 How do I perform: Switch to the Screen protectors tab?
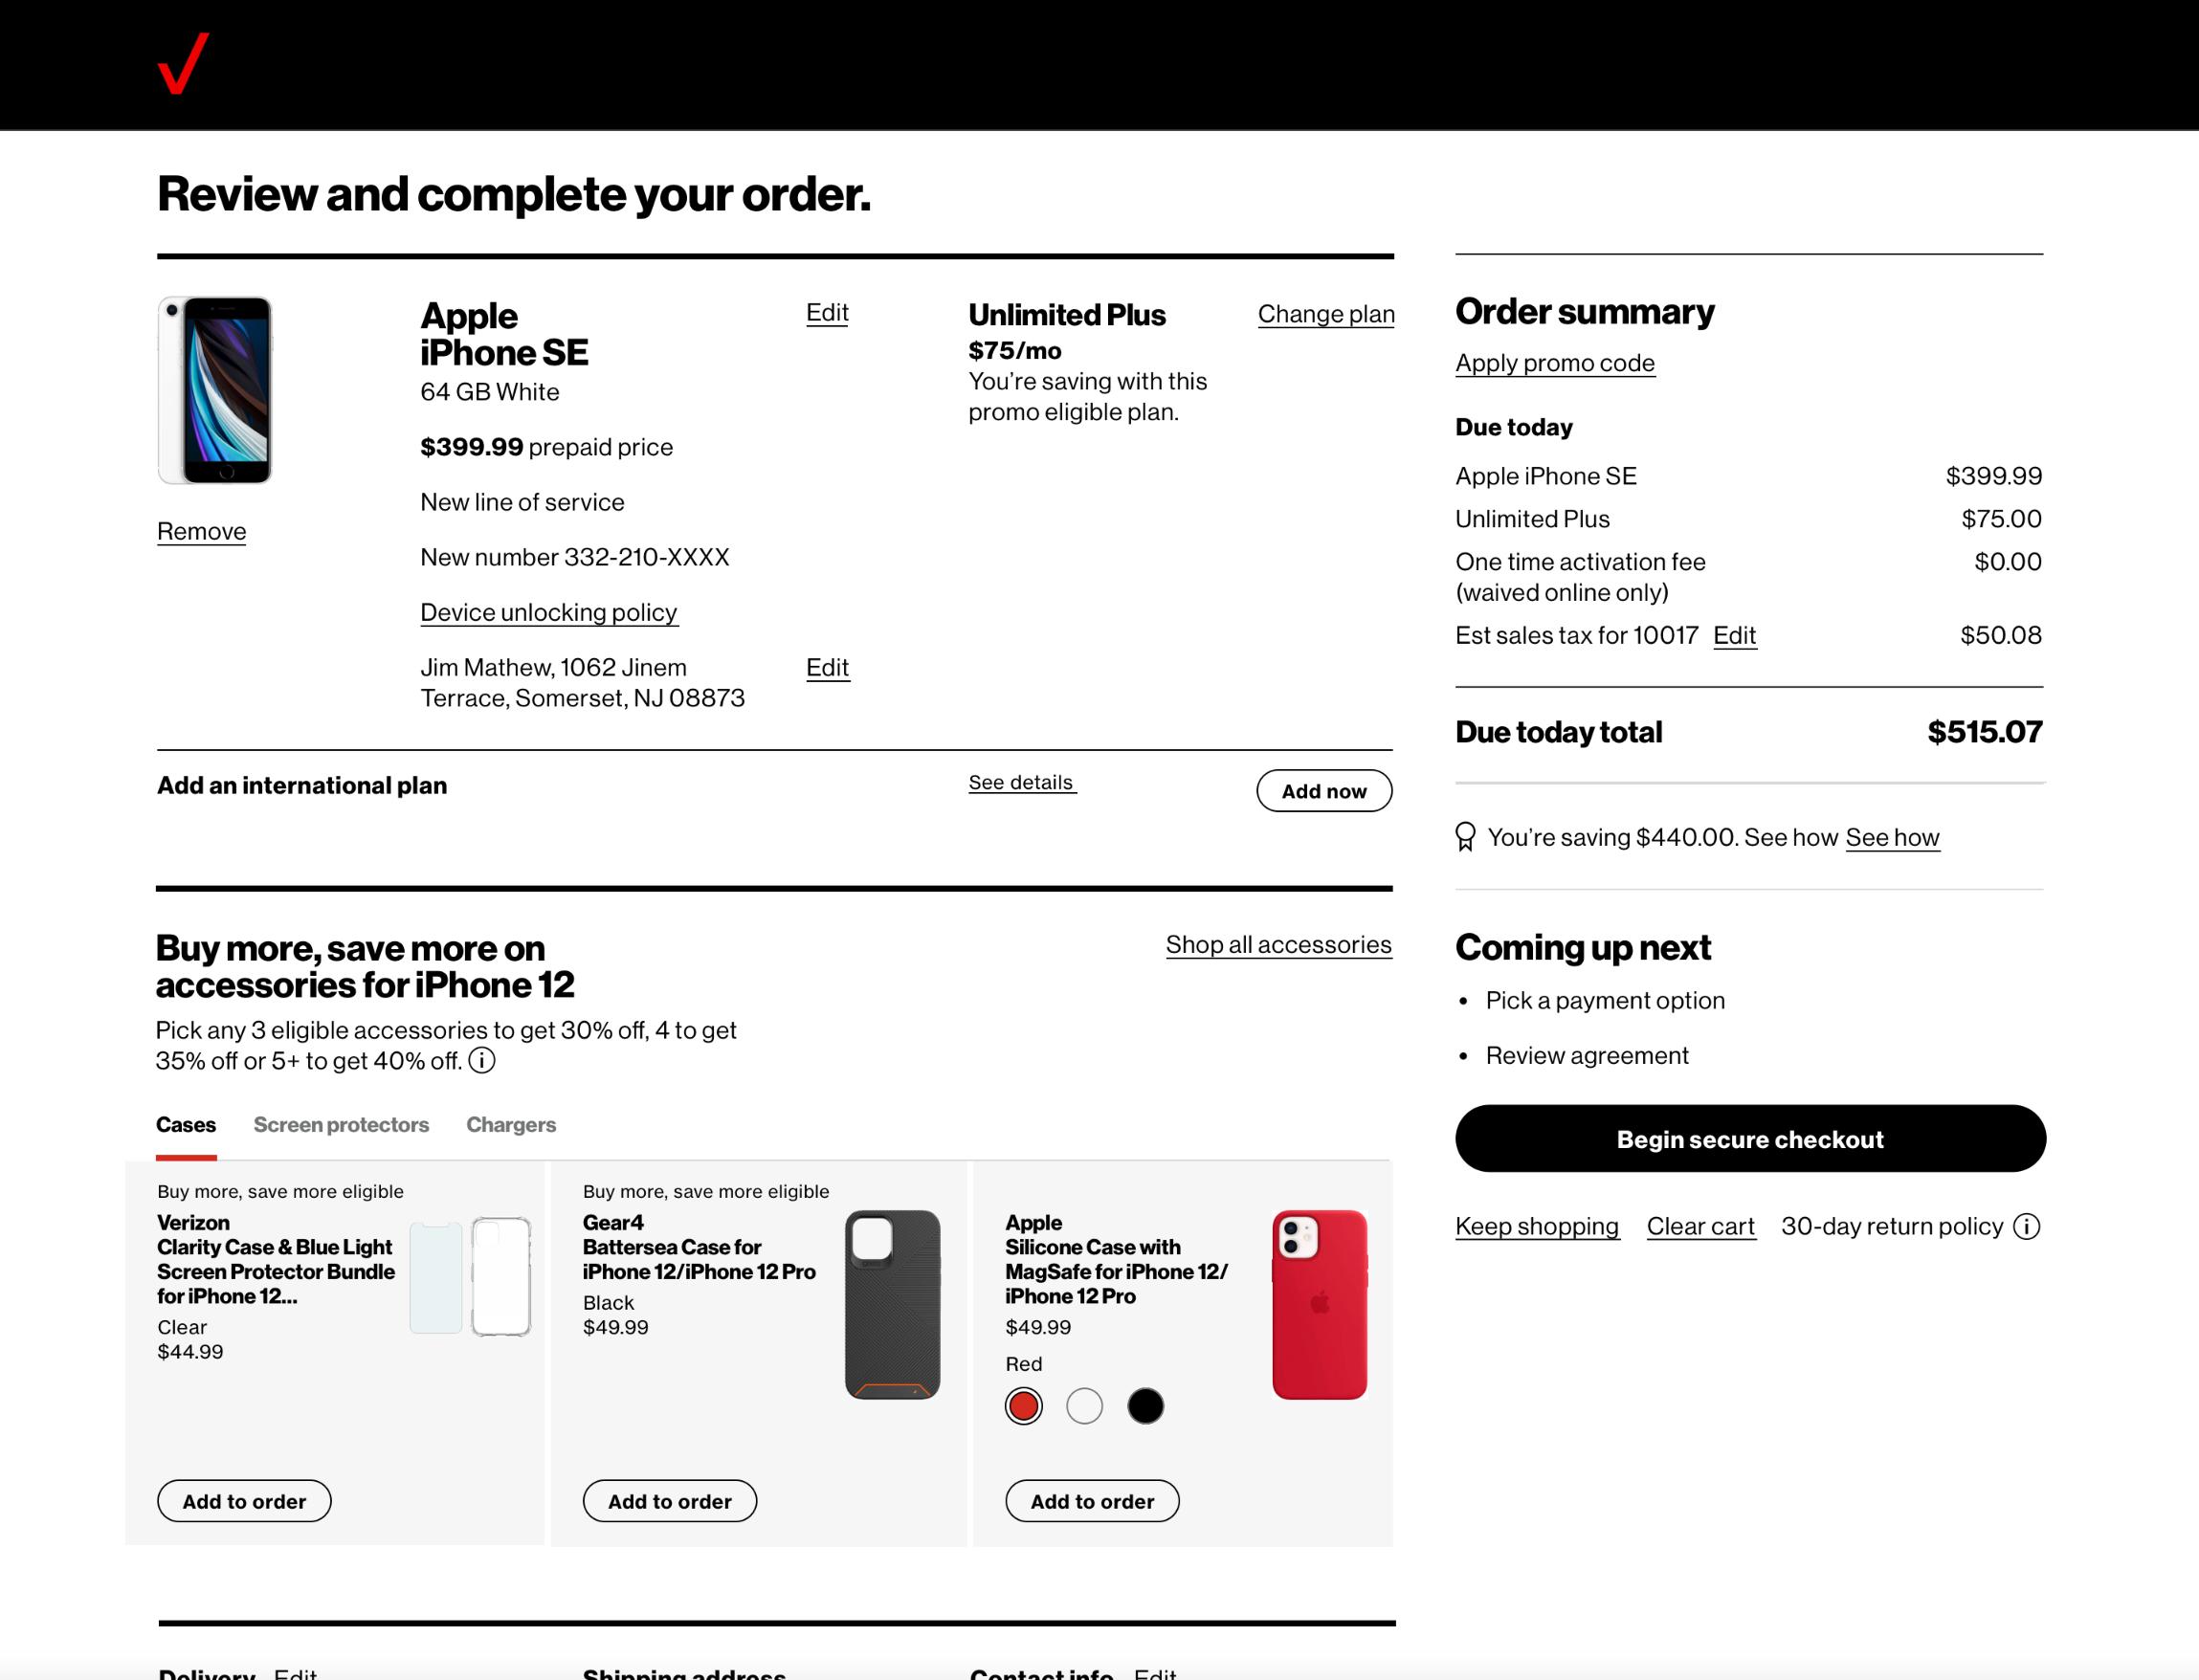click(x=341, y=1125)
